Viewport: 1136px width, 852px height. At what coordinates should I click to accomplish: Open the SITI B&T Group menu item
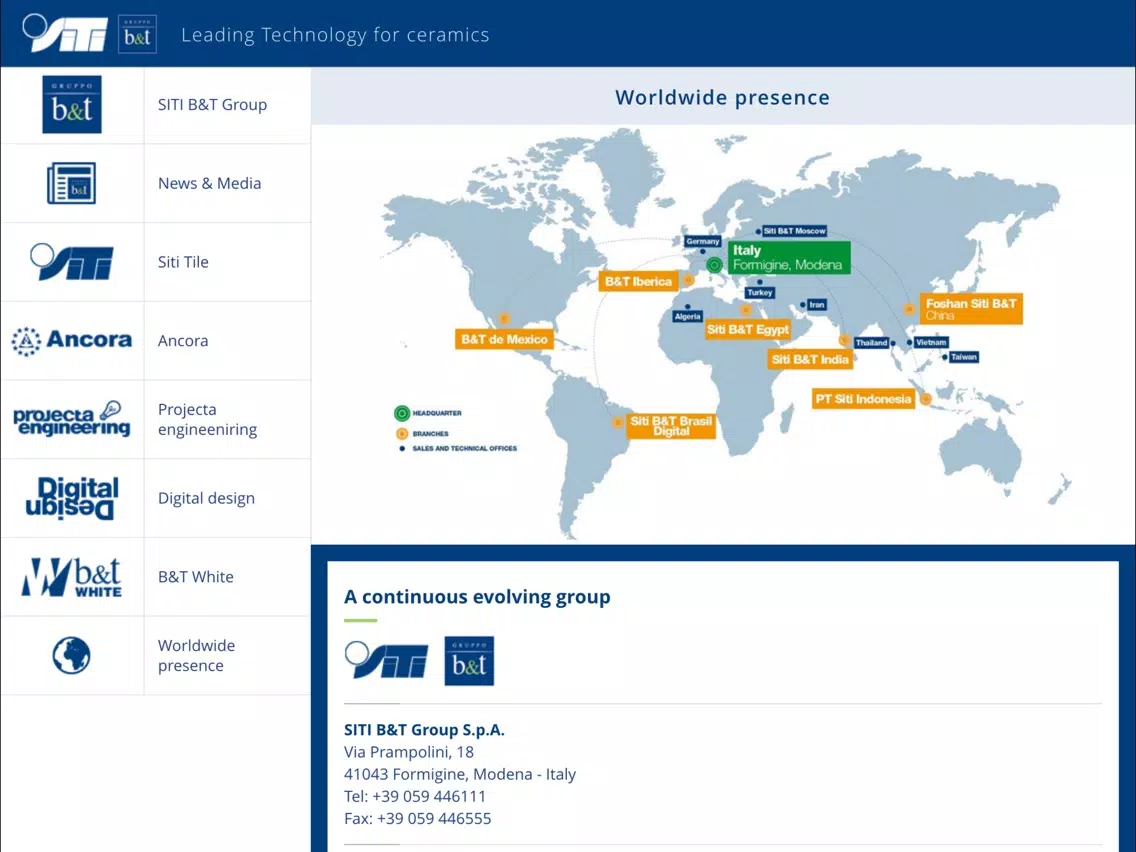tap(212, 104)
